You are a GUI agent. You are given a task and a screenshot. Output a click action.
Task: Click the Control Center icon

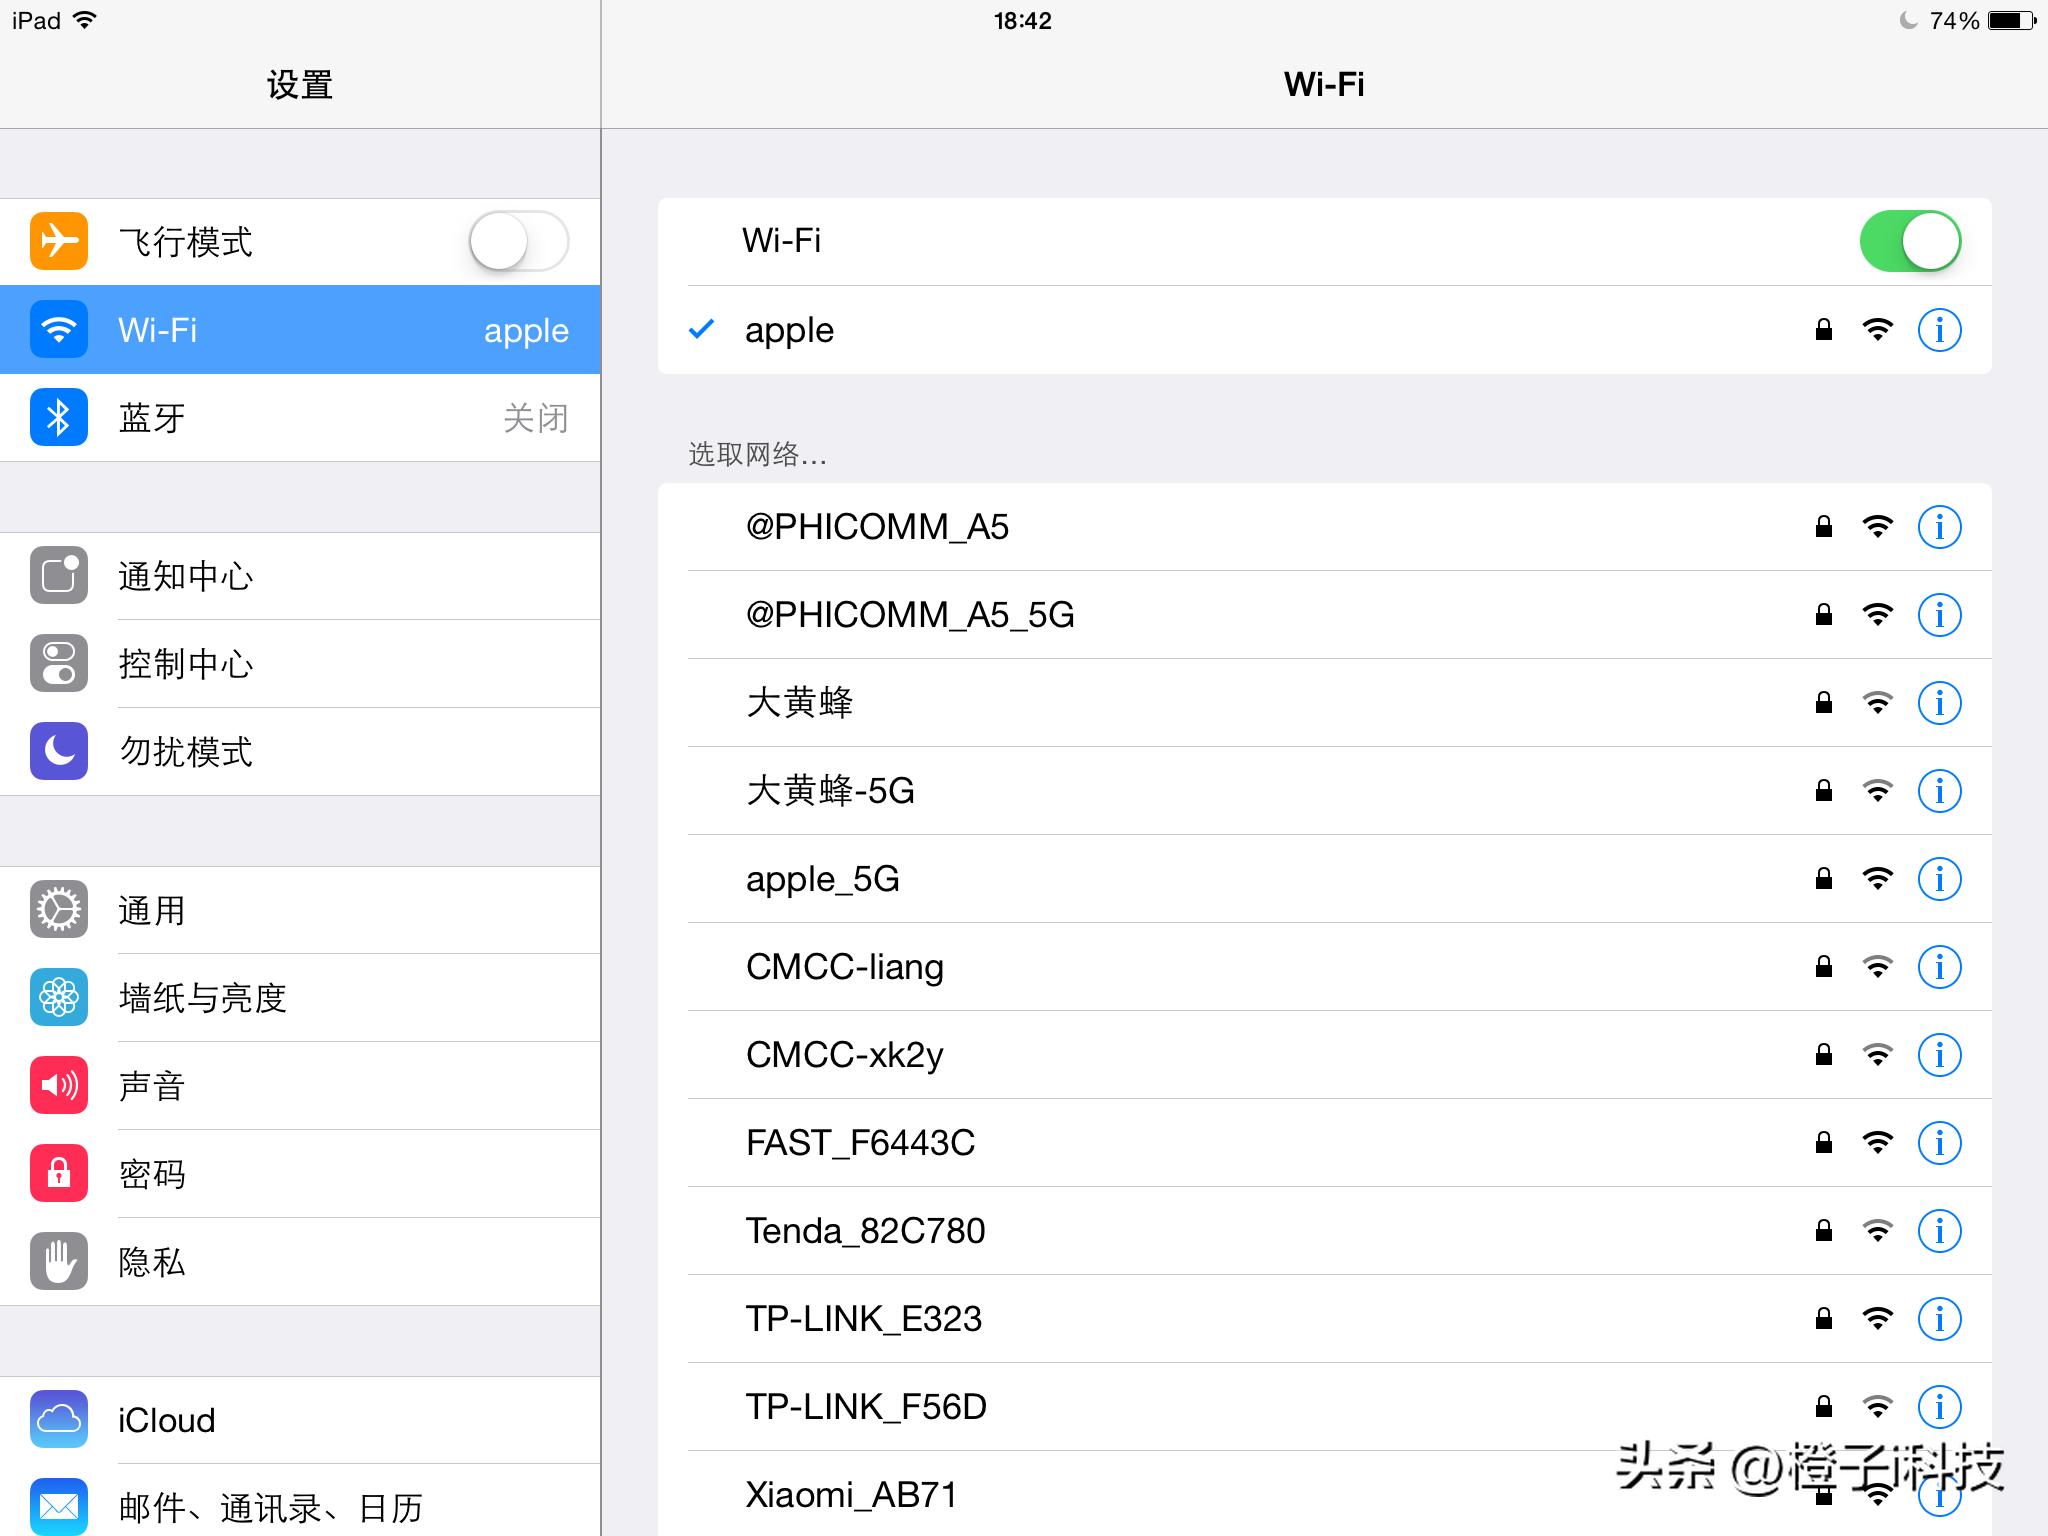pyautogui.click(x=57, y=663)
